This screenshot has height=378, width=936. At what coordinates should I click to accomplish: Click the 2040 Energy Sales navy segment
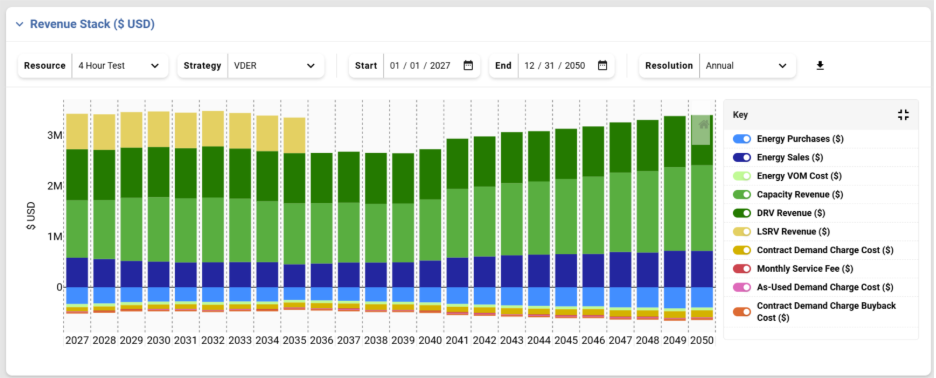click(429, 274)
